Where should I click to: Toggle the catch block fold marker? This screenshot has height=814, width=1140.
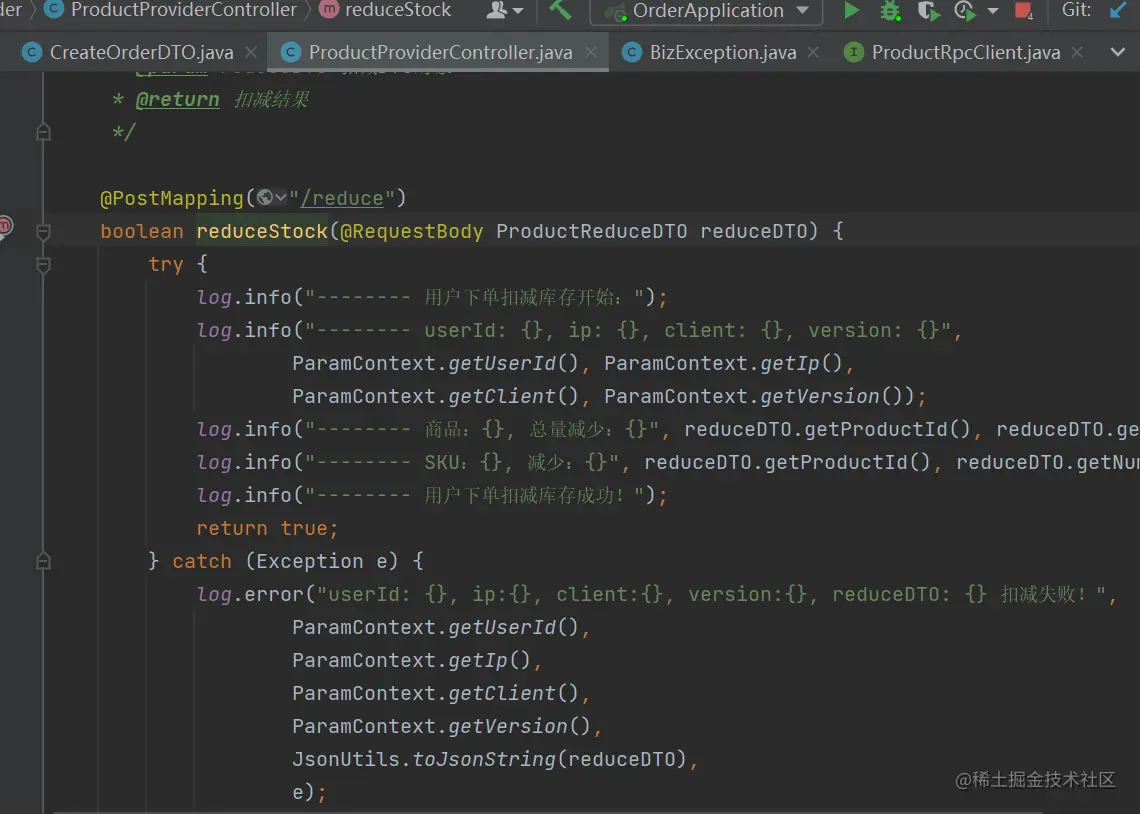(x=44, y=562)
